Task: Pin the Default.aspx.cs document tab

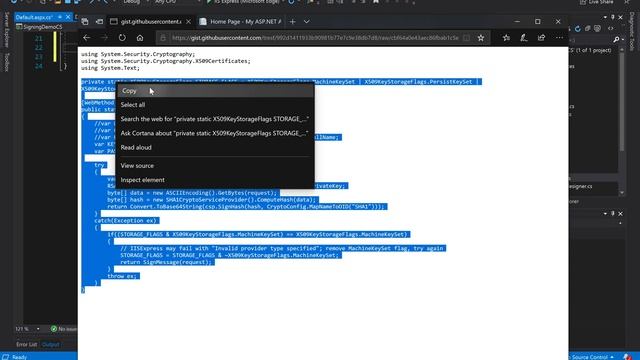Action: pos(60,17)
